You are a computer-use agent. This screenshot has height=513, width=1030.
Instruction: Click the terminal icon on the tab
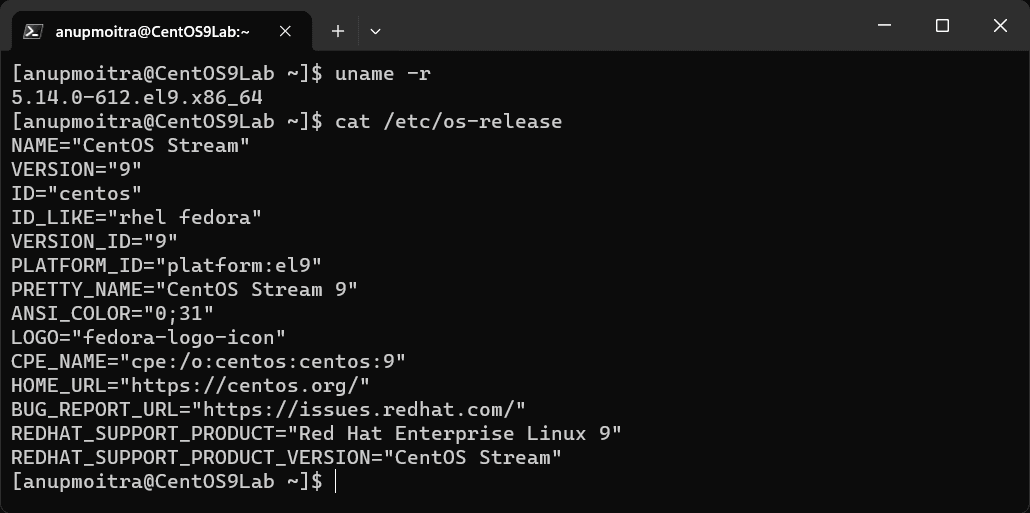tap(33, 31)
